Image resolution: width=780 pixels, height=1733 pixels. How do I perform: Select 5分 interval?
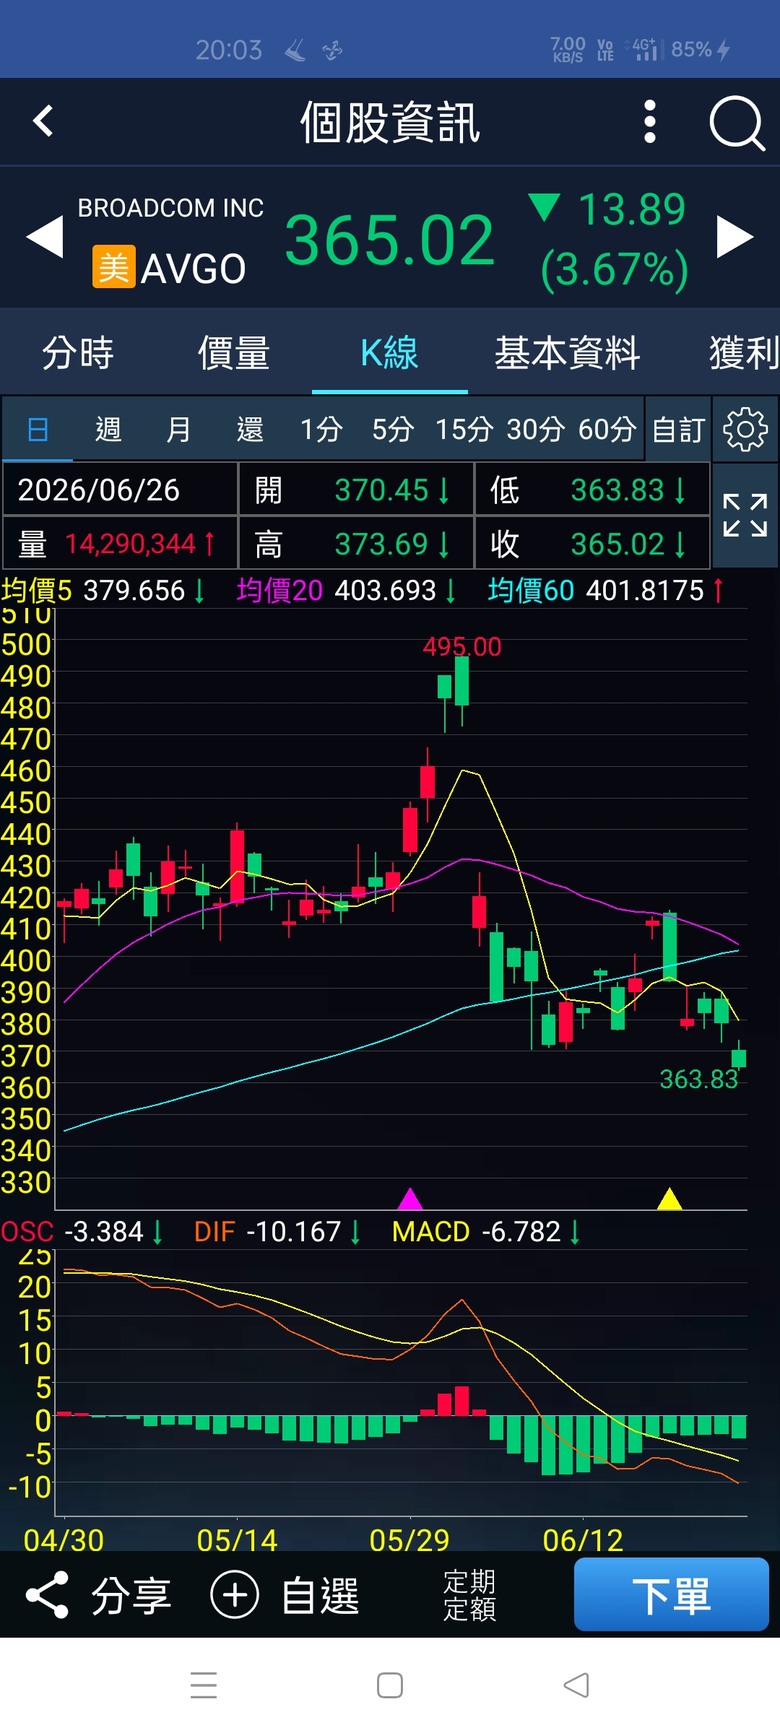tap(392, 430)
